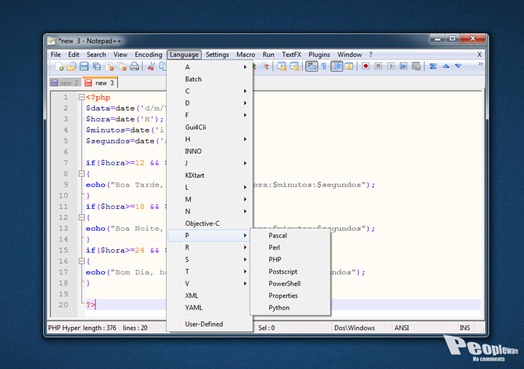Expand the H languages submenu
Image resolution: width=524 pixels, height=369 pixels.
click(x=210, y=139)
